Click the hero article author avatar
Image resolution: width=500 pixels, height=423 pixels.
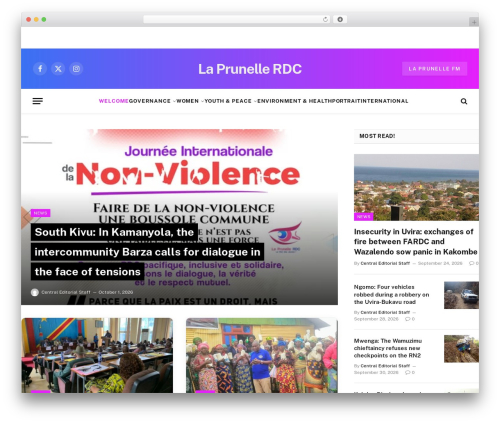click(35, 292)
